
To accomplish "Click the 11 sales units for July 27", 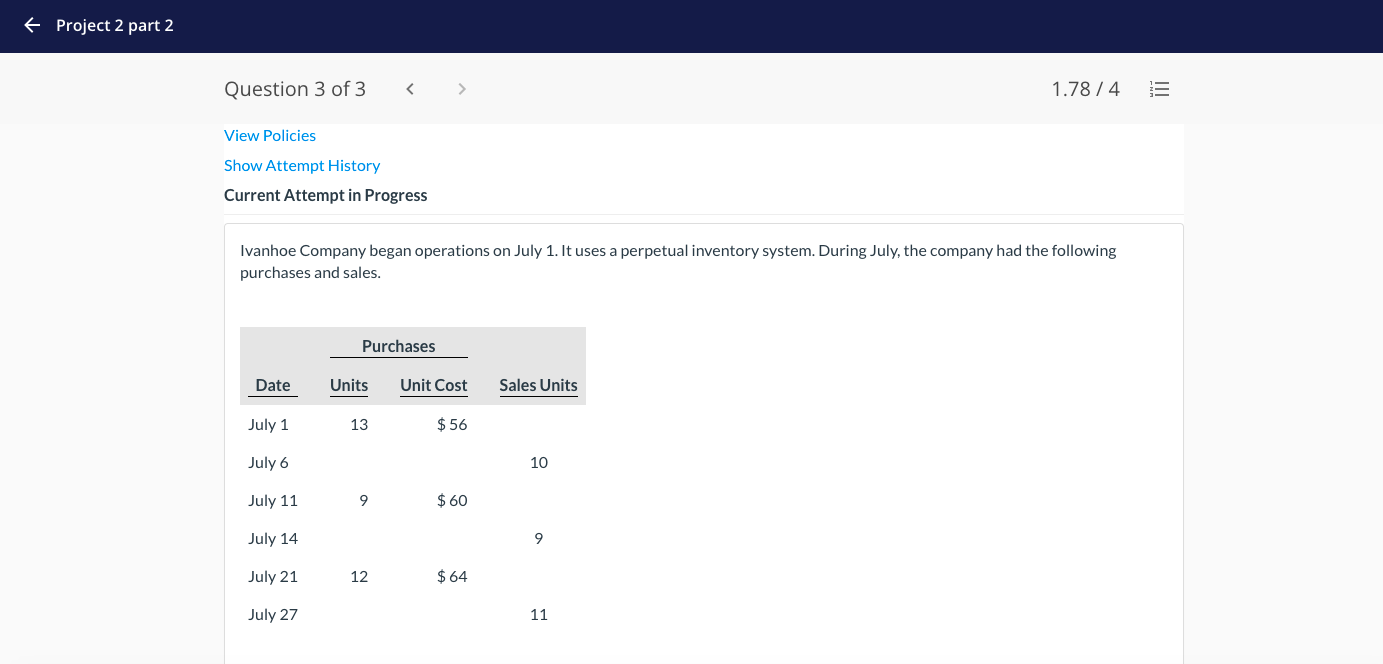I will 539,614.
